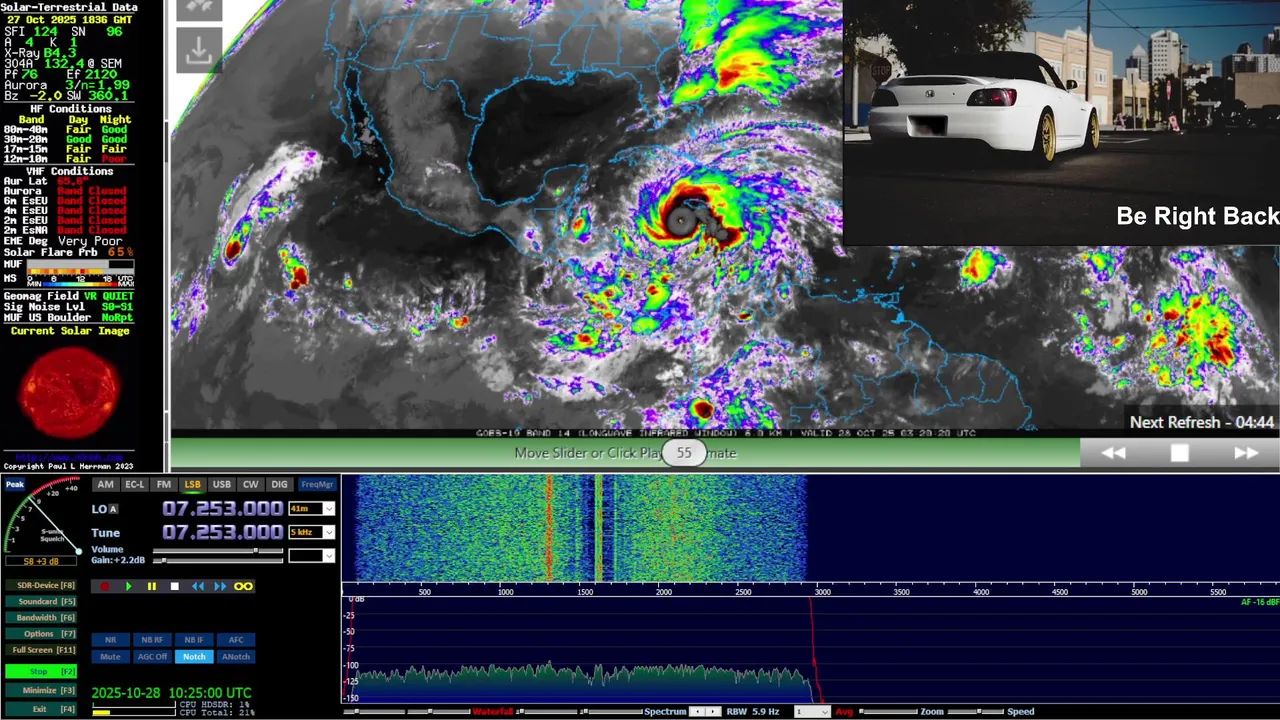The width and height of the screenshot is (1280, 720).
Task: Click the yellow Pause button
Action: 151,587
